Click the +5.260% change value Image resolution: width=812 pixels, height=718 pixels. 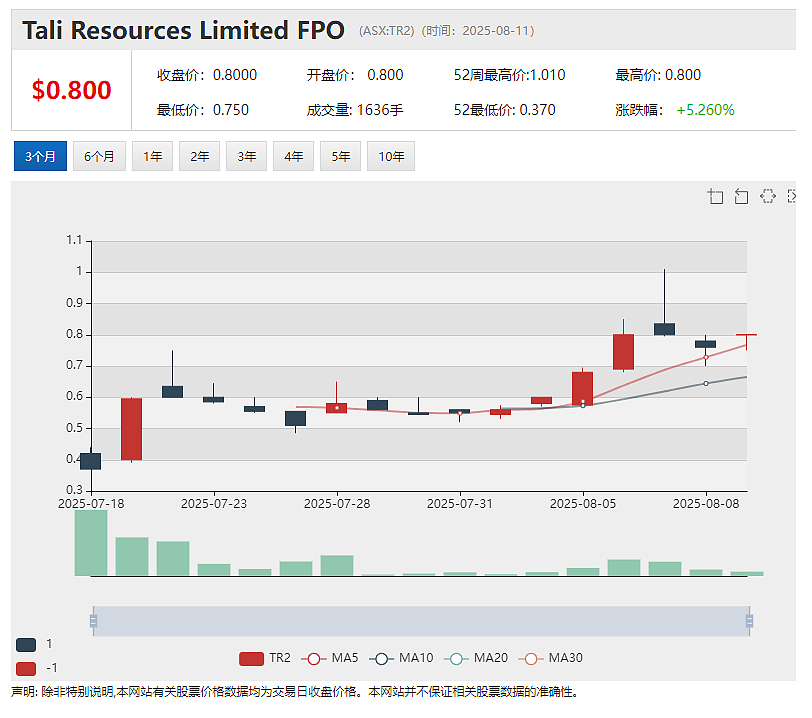pyautogui.click(x=705, y=110)
